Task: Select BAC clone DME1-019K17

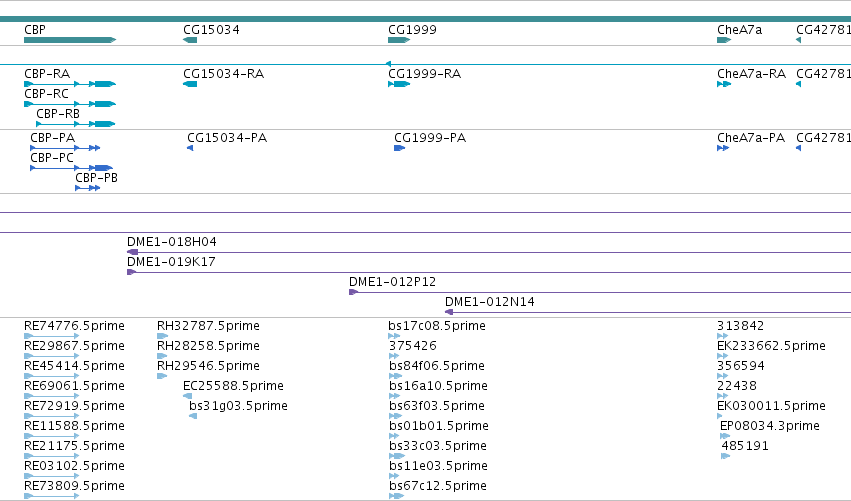Action: [171, 262]
